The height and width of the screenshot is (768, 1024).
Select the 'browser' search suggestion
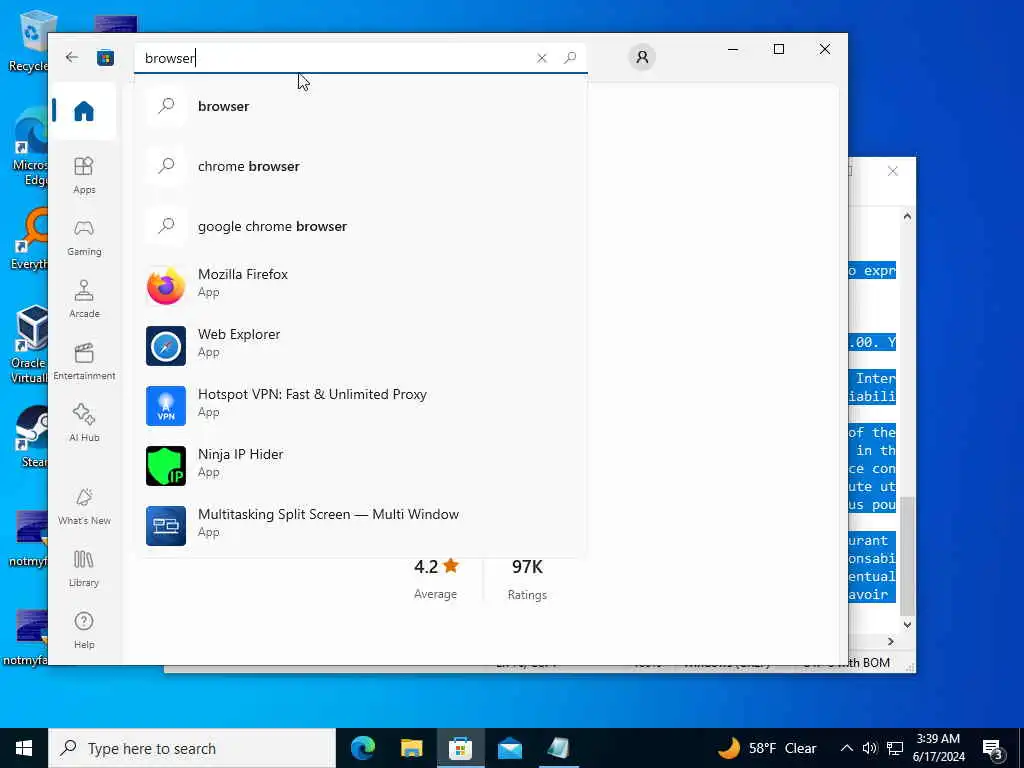click(x=360, y=106)
